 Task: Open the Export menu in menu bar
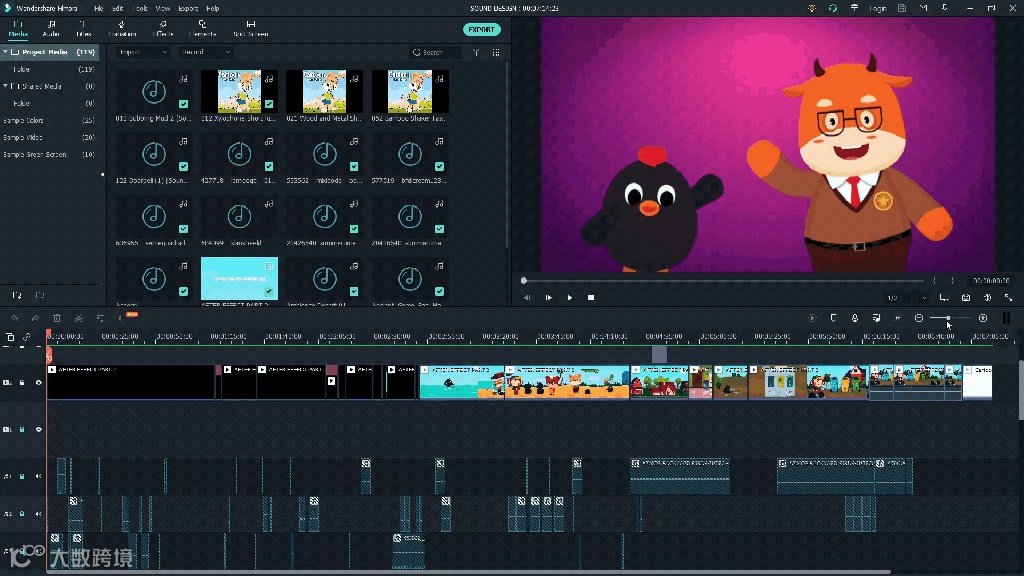[x=188, y=8]
